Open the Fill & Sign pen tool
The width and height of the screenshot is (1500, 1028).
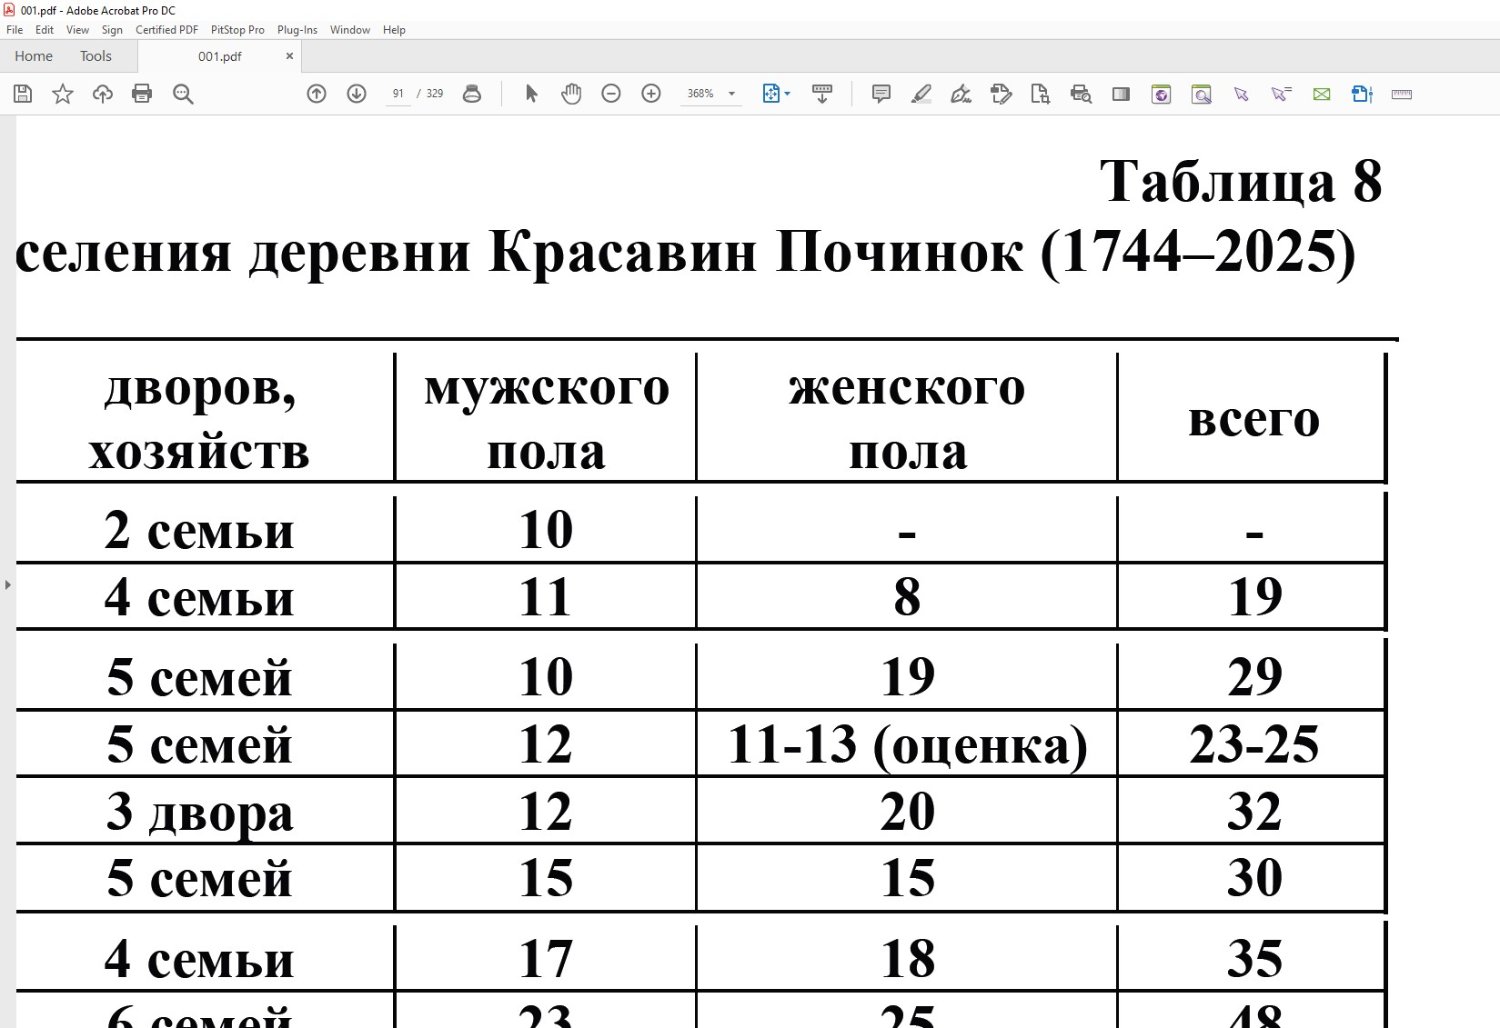(x=961, y=94)
